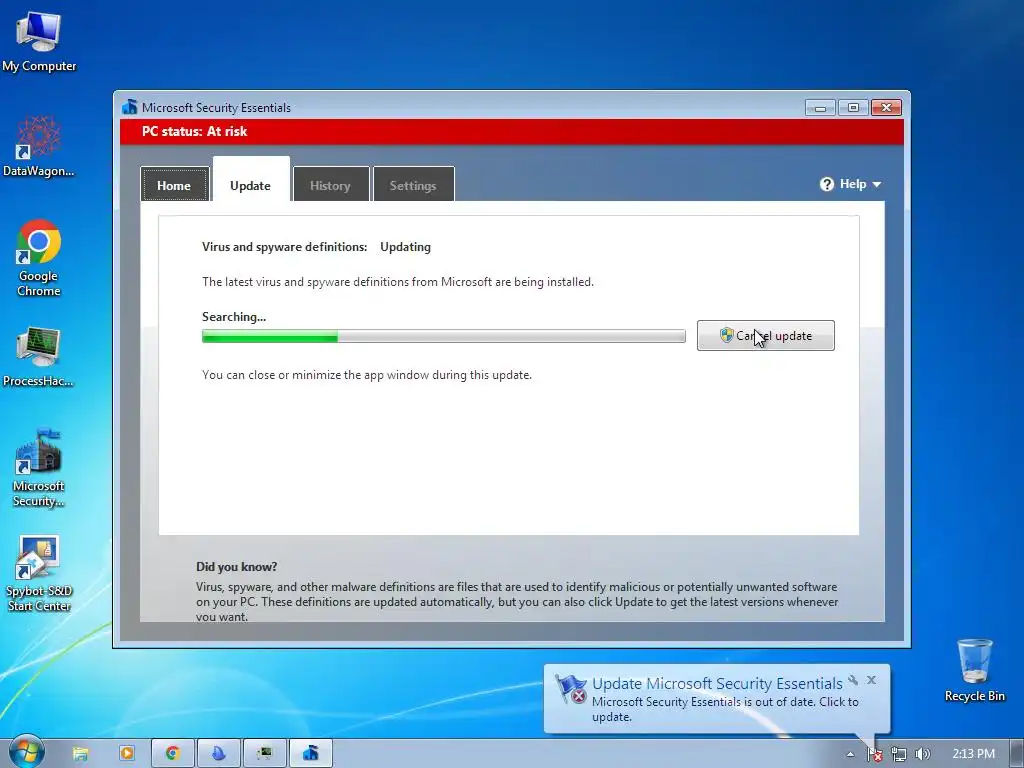Switch to the blue-icon app in the taskbar
1024x768 pixels.
coord(218,754)
